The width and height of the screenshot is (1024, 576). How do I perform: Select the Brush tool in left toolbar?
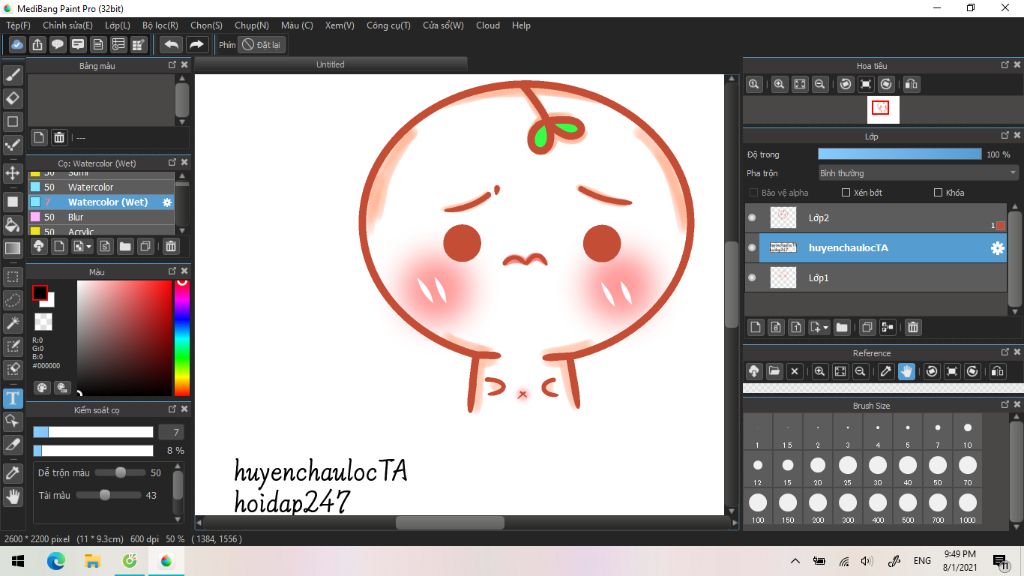click(x=12, y=75)
